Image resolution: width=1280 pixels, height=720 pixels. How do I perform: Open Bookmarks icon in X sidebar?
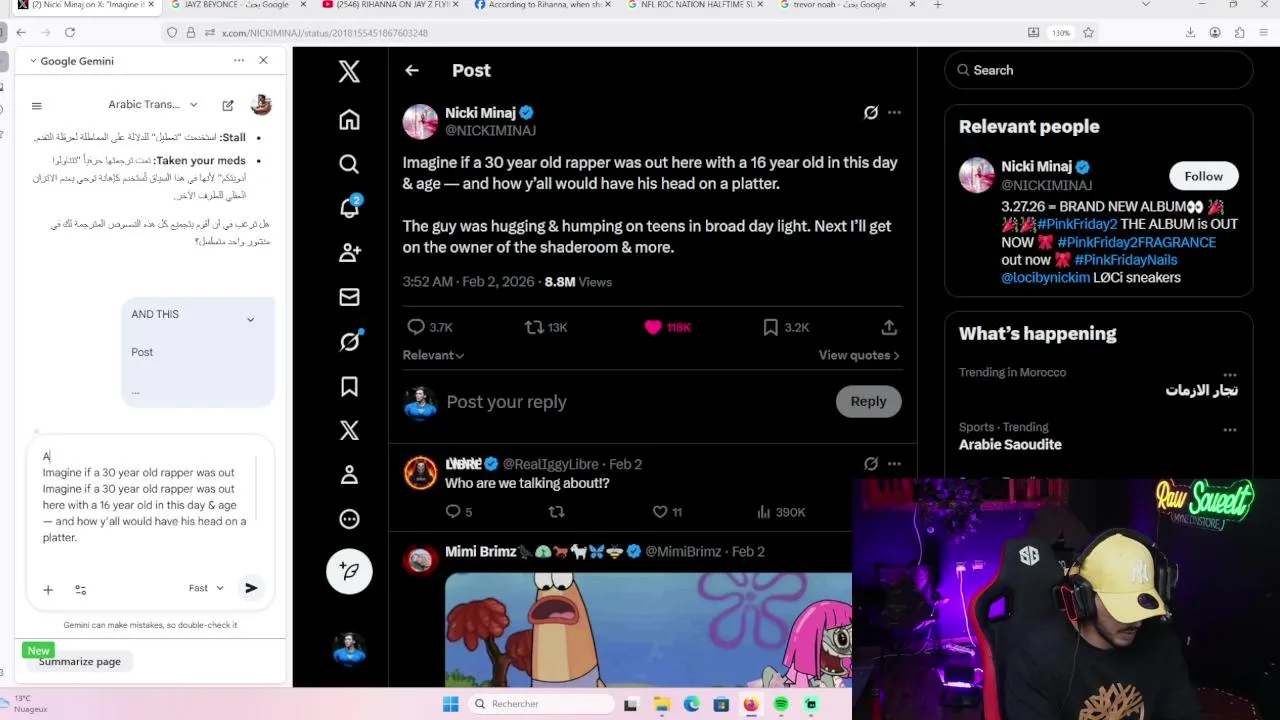[x=349, y=387]
